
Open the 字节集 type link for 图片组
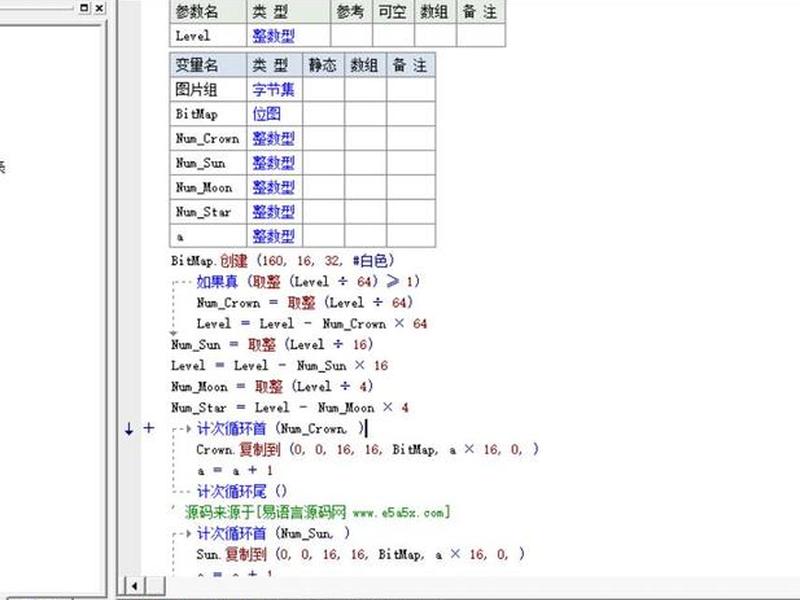click(x=273, y=90)
